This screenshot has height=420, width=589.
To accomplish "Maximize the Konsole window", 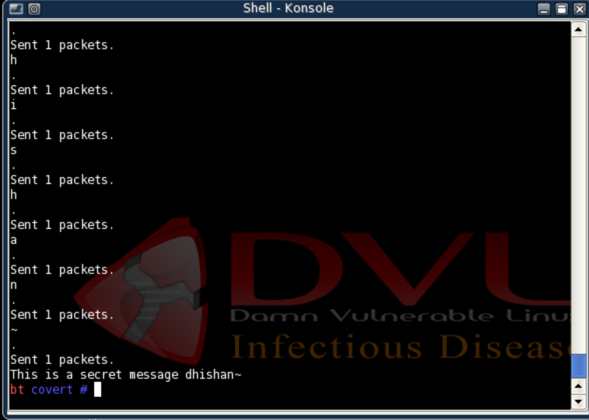I will 562,9.
